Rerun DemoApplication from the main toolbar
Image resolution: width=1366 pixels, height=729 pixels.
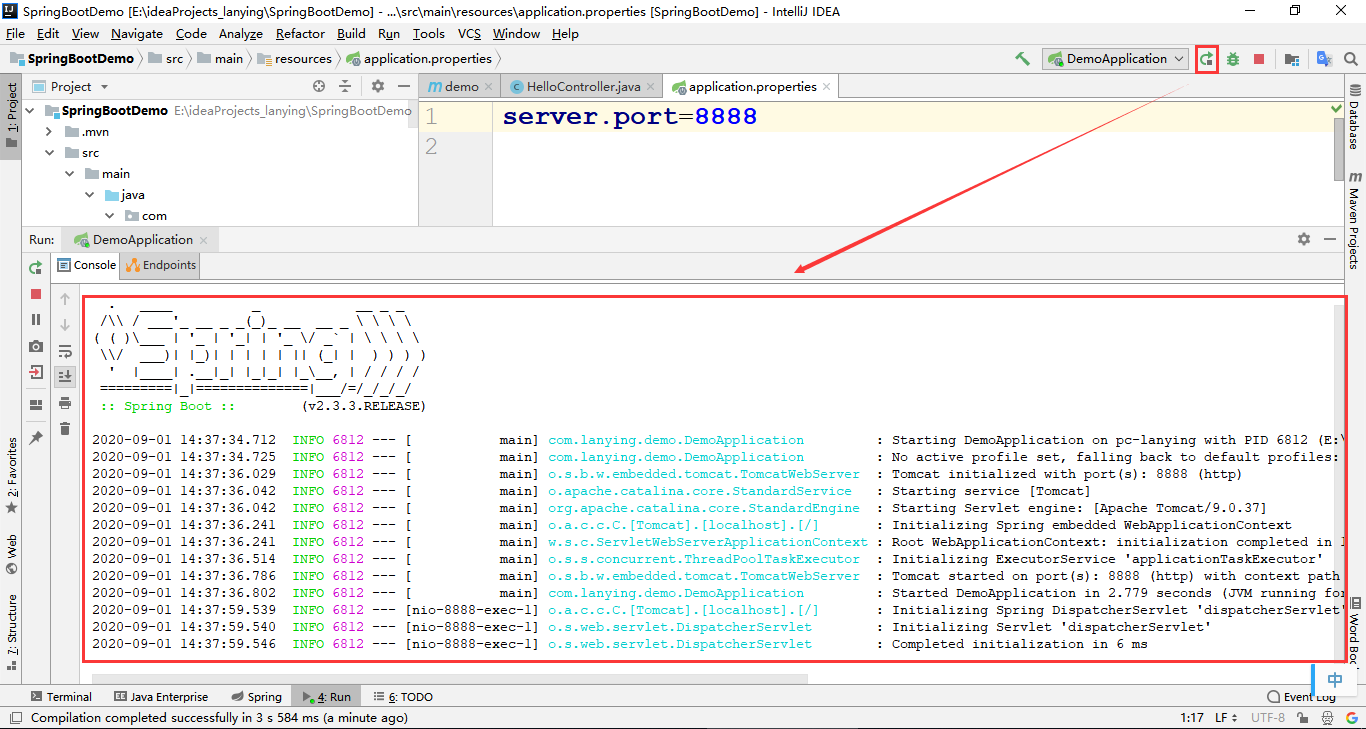pyautogui.click(x=1207, y=59)
